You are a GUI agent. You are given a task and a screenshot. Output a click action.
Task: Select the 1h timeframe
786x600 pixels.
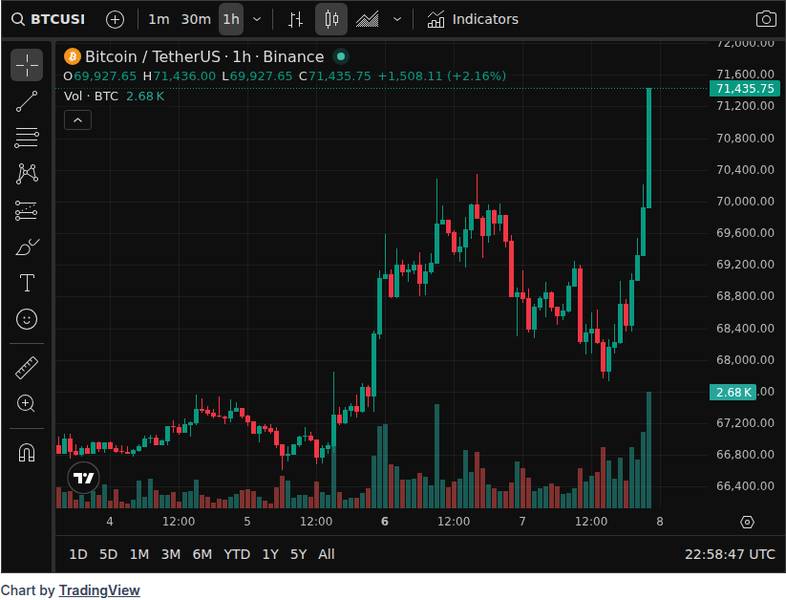[x=231, y=20]
